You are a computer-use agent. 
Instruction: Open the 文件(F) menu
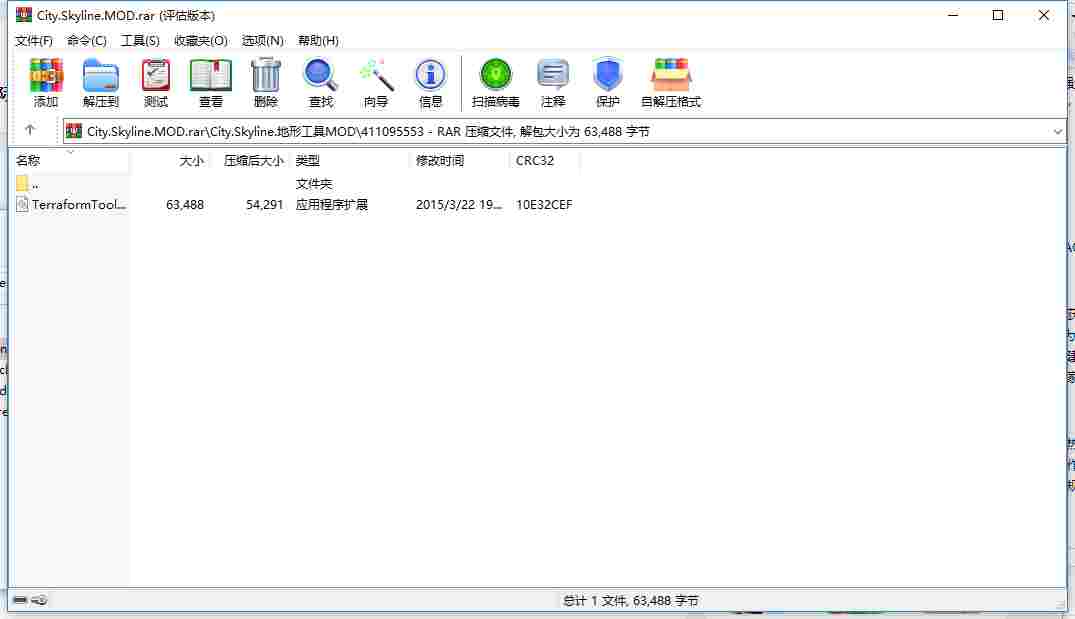(x=34, y=40)
